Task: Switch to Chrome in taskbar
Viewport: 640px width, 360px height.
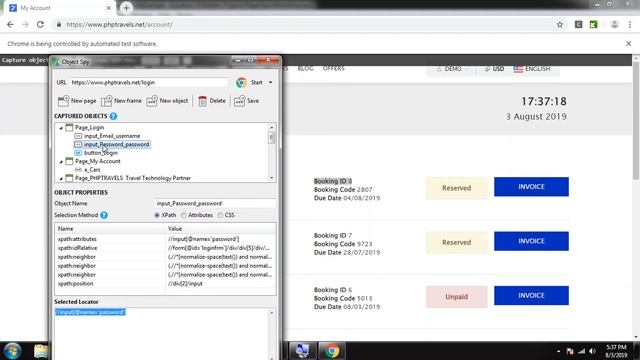Action: pos(332,351)
